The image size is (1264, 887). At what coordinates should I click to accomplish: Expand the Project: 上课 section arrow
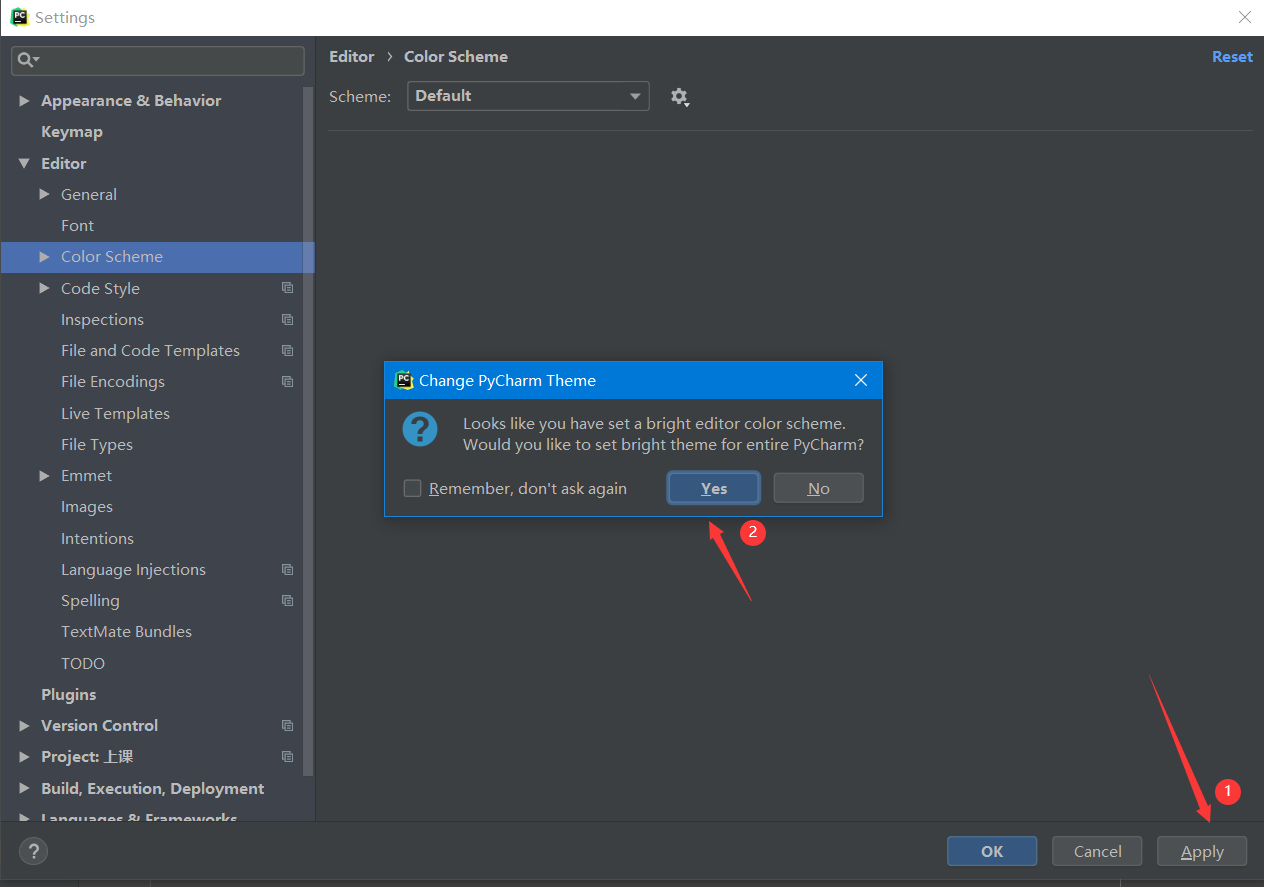[24, 757]
